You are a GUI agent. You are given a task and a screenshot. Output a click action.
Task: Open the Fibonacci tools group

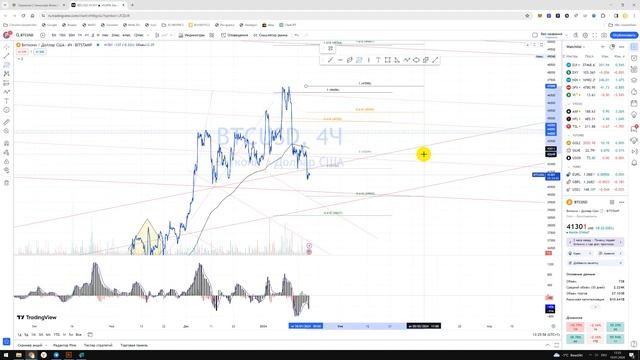[x=6, y=65]
